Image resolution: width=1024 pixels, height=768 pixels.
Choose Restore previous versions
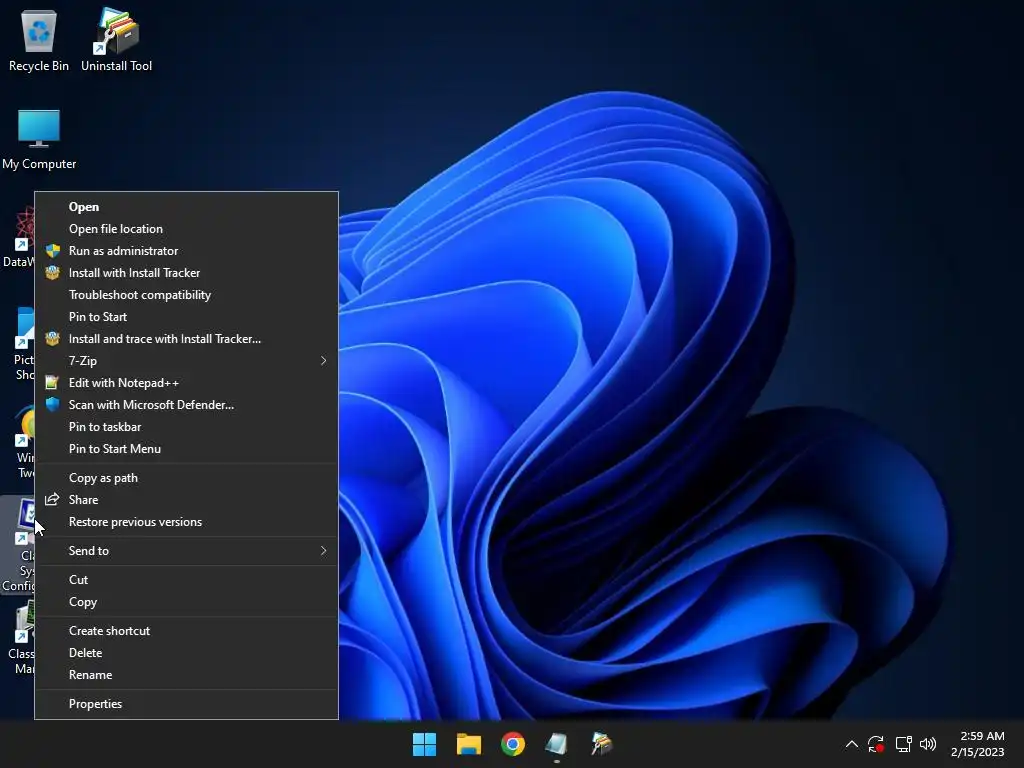pos(186,522)
